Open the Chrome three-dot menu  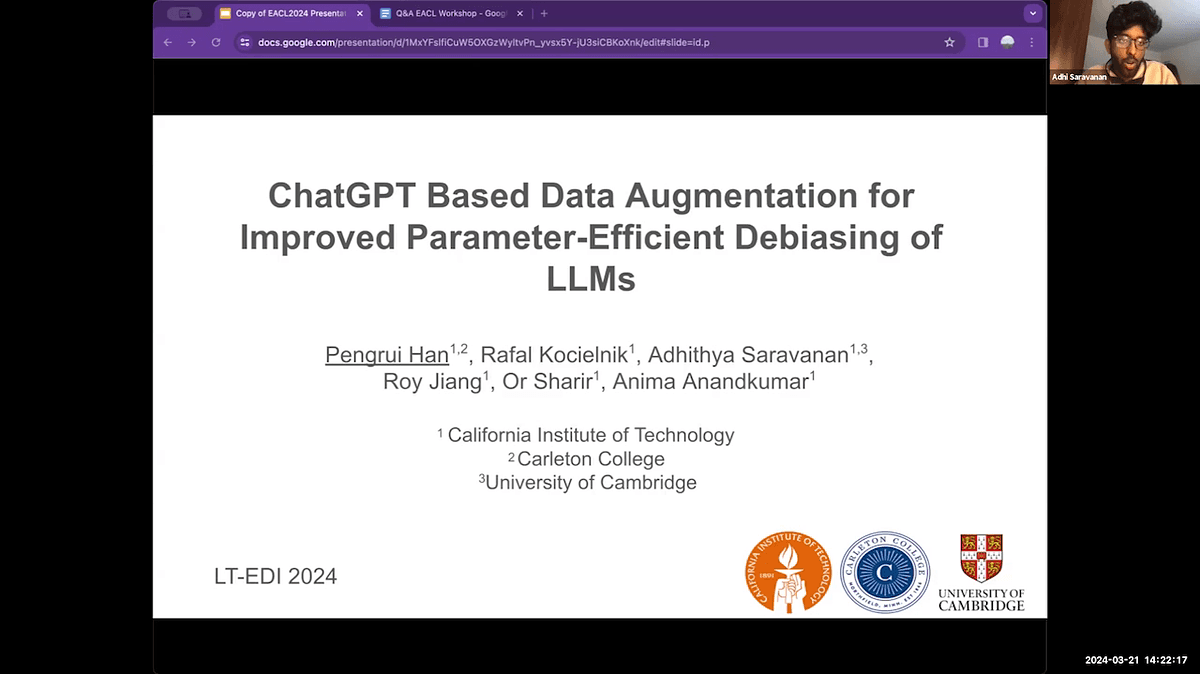click(1032, 43)
